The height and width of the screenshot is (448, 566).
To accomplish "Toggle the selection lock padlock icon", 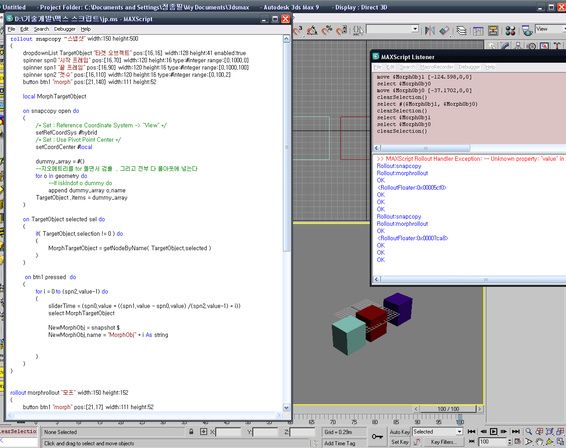I will (x=191, y=431).
